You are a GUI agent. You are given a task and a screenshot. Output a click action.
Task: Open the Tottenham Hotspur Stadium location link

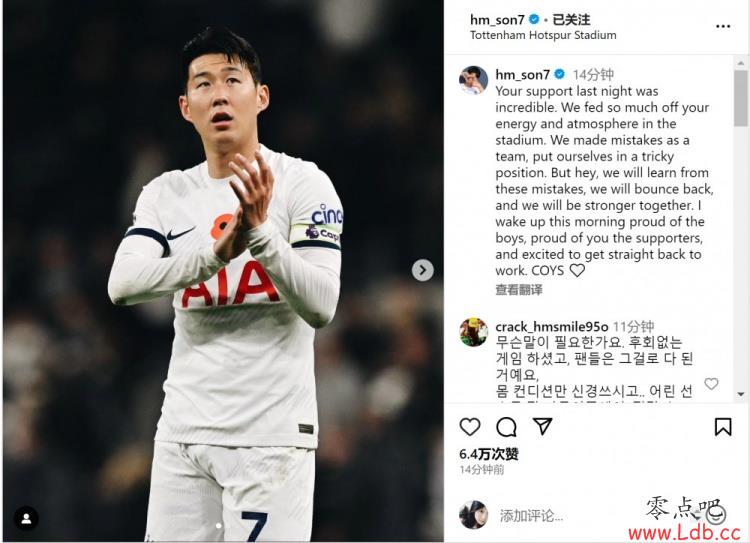[x=543, y=35]
